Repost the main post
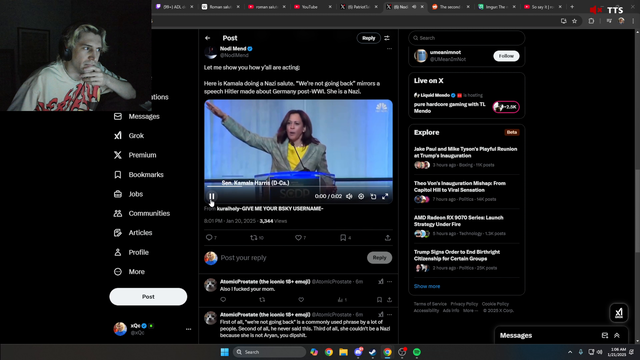640x360 pixels. pyautogui.click(x=253, y=238)
